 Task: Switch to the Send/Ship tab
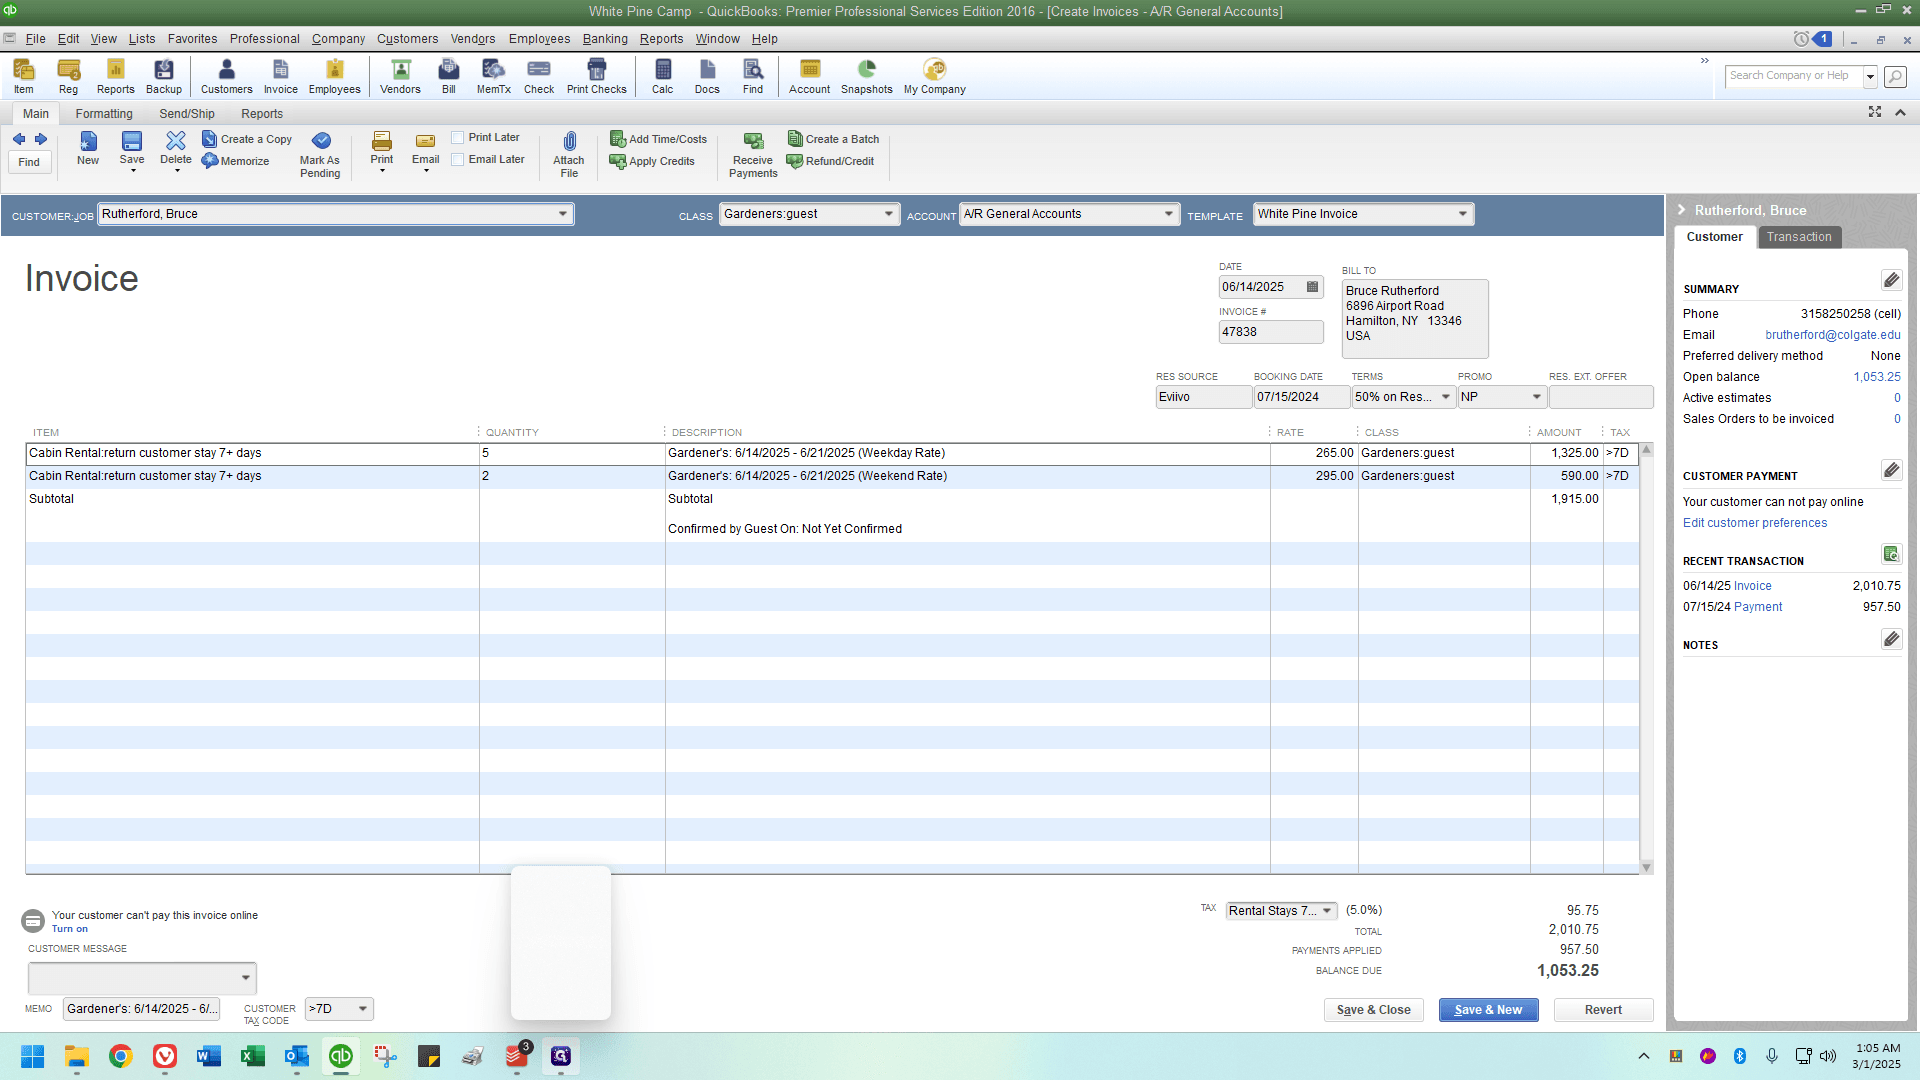point(187,114)
